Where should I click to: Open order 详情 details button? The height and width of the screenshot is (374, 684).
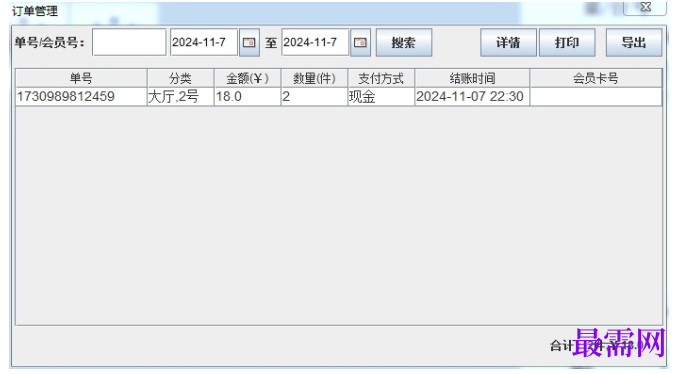tap(508, 42)
